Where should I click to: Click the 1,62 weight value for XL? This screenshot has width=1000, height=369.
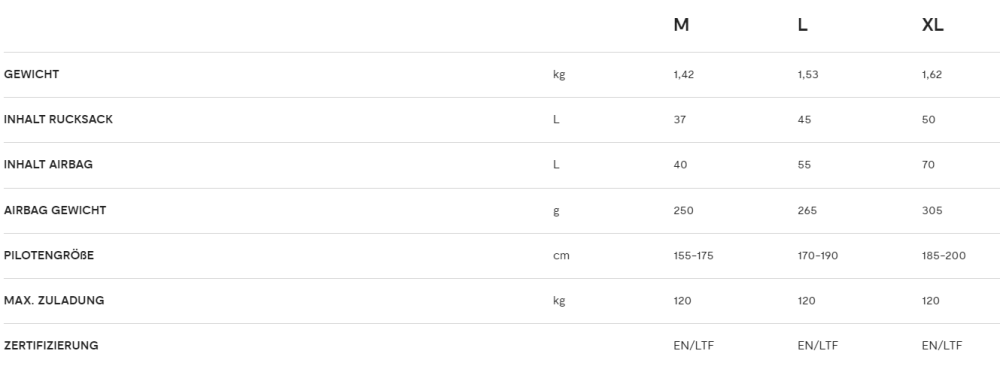pyautogui.click(x=932, y=75)
